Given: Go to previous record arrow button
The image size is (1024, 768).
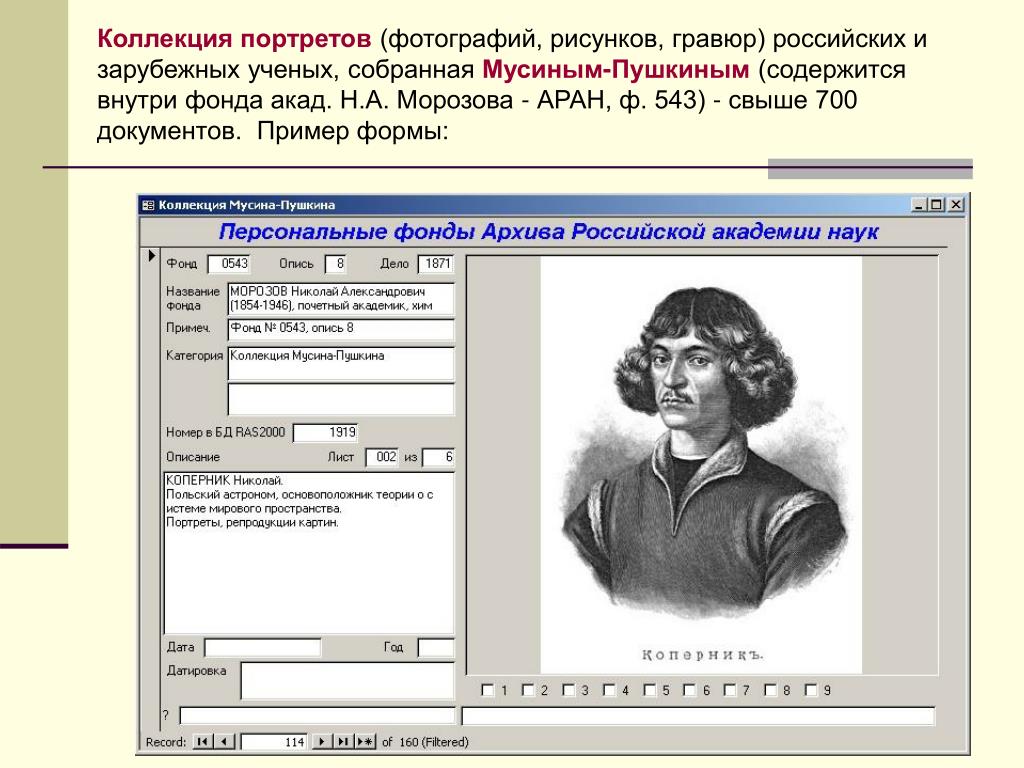Looking at the screenshot, I should (224, 742).
